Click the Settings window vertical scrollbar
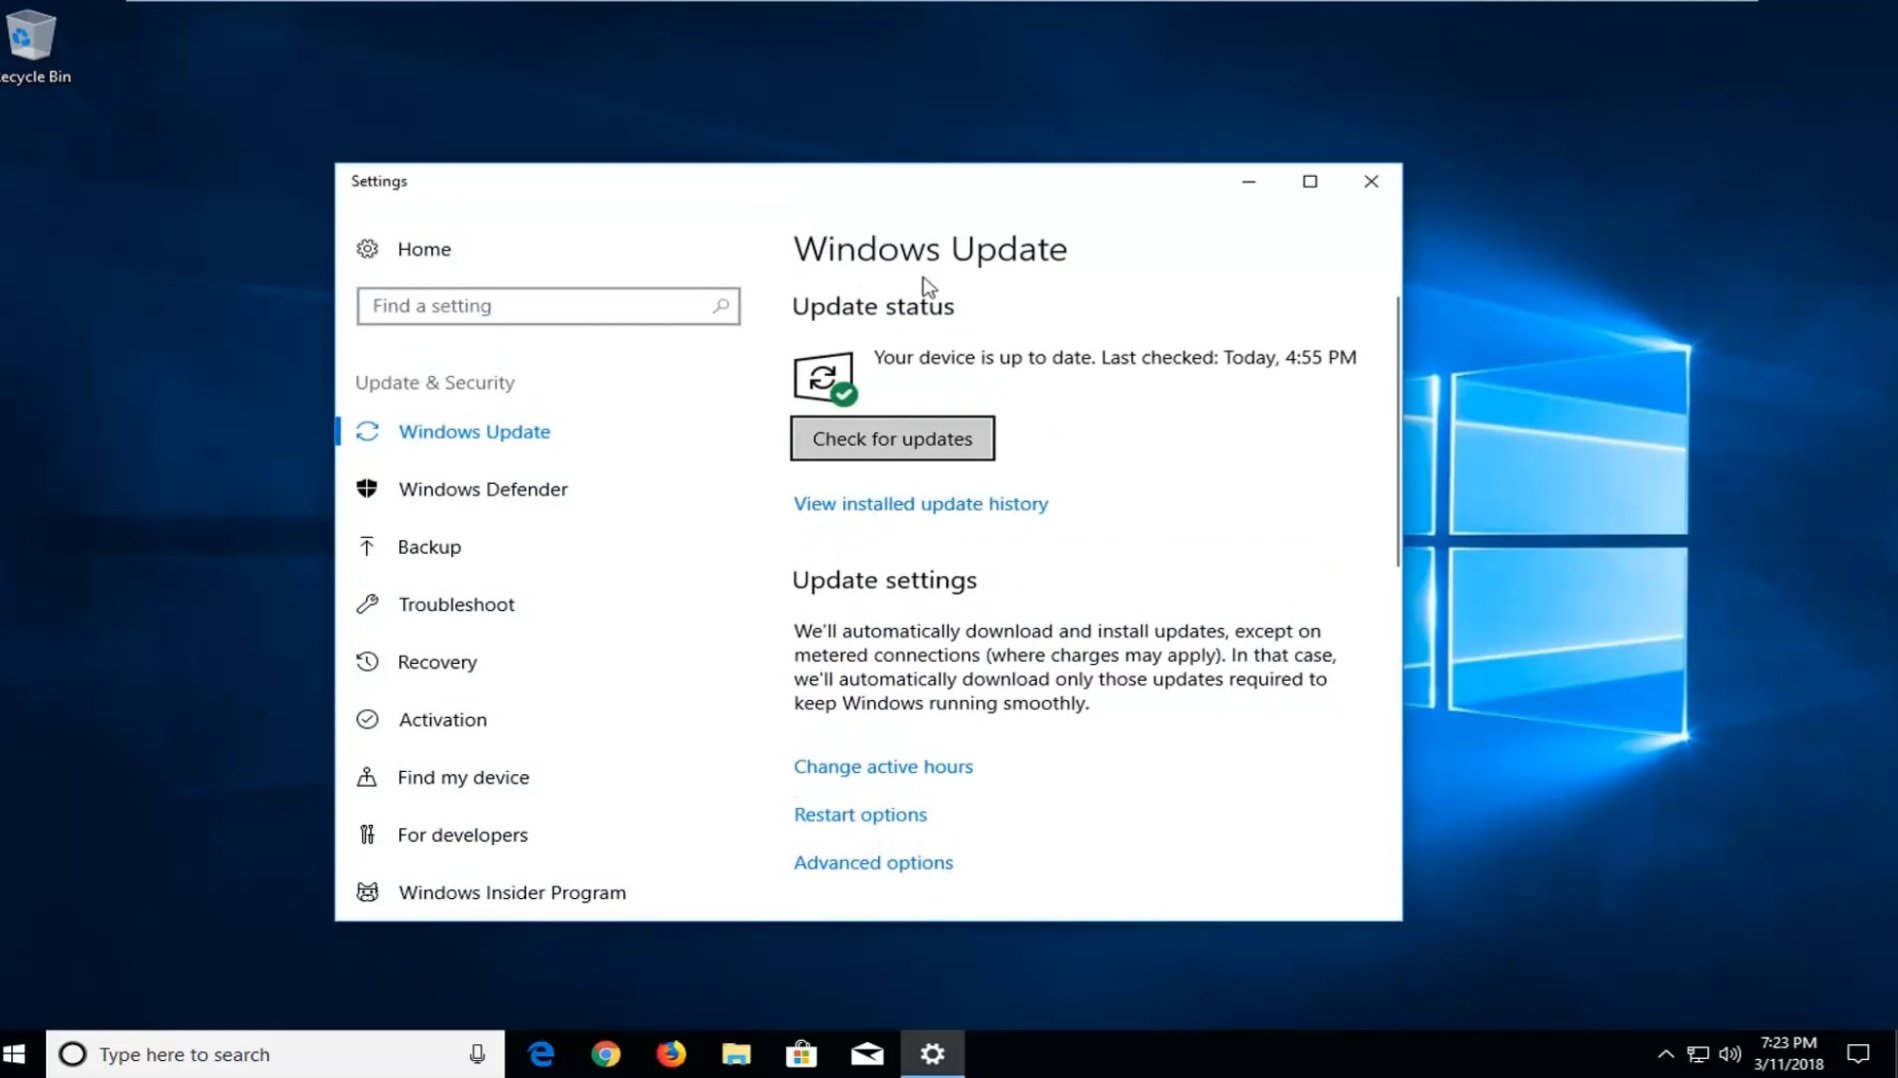Image resolution: width=1898 pixels, height=1078 pixels. pos(1397,432)
